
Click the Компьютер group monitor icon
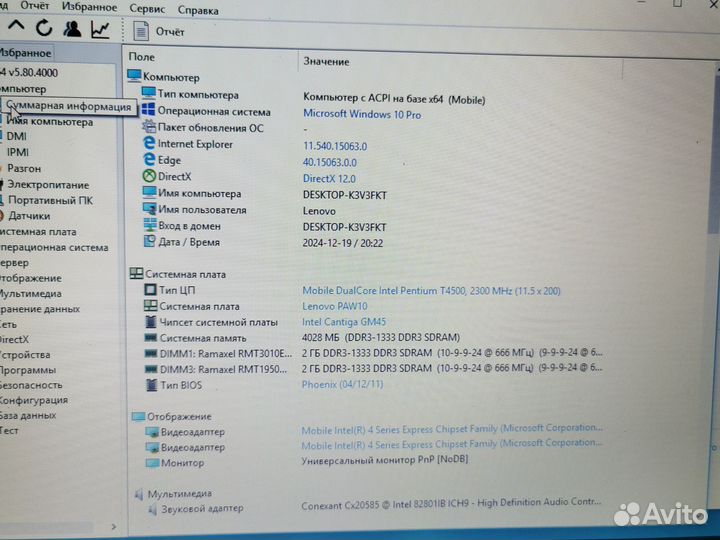(134, 76)
